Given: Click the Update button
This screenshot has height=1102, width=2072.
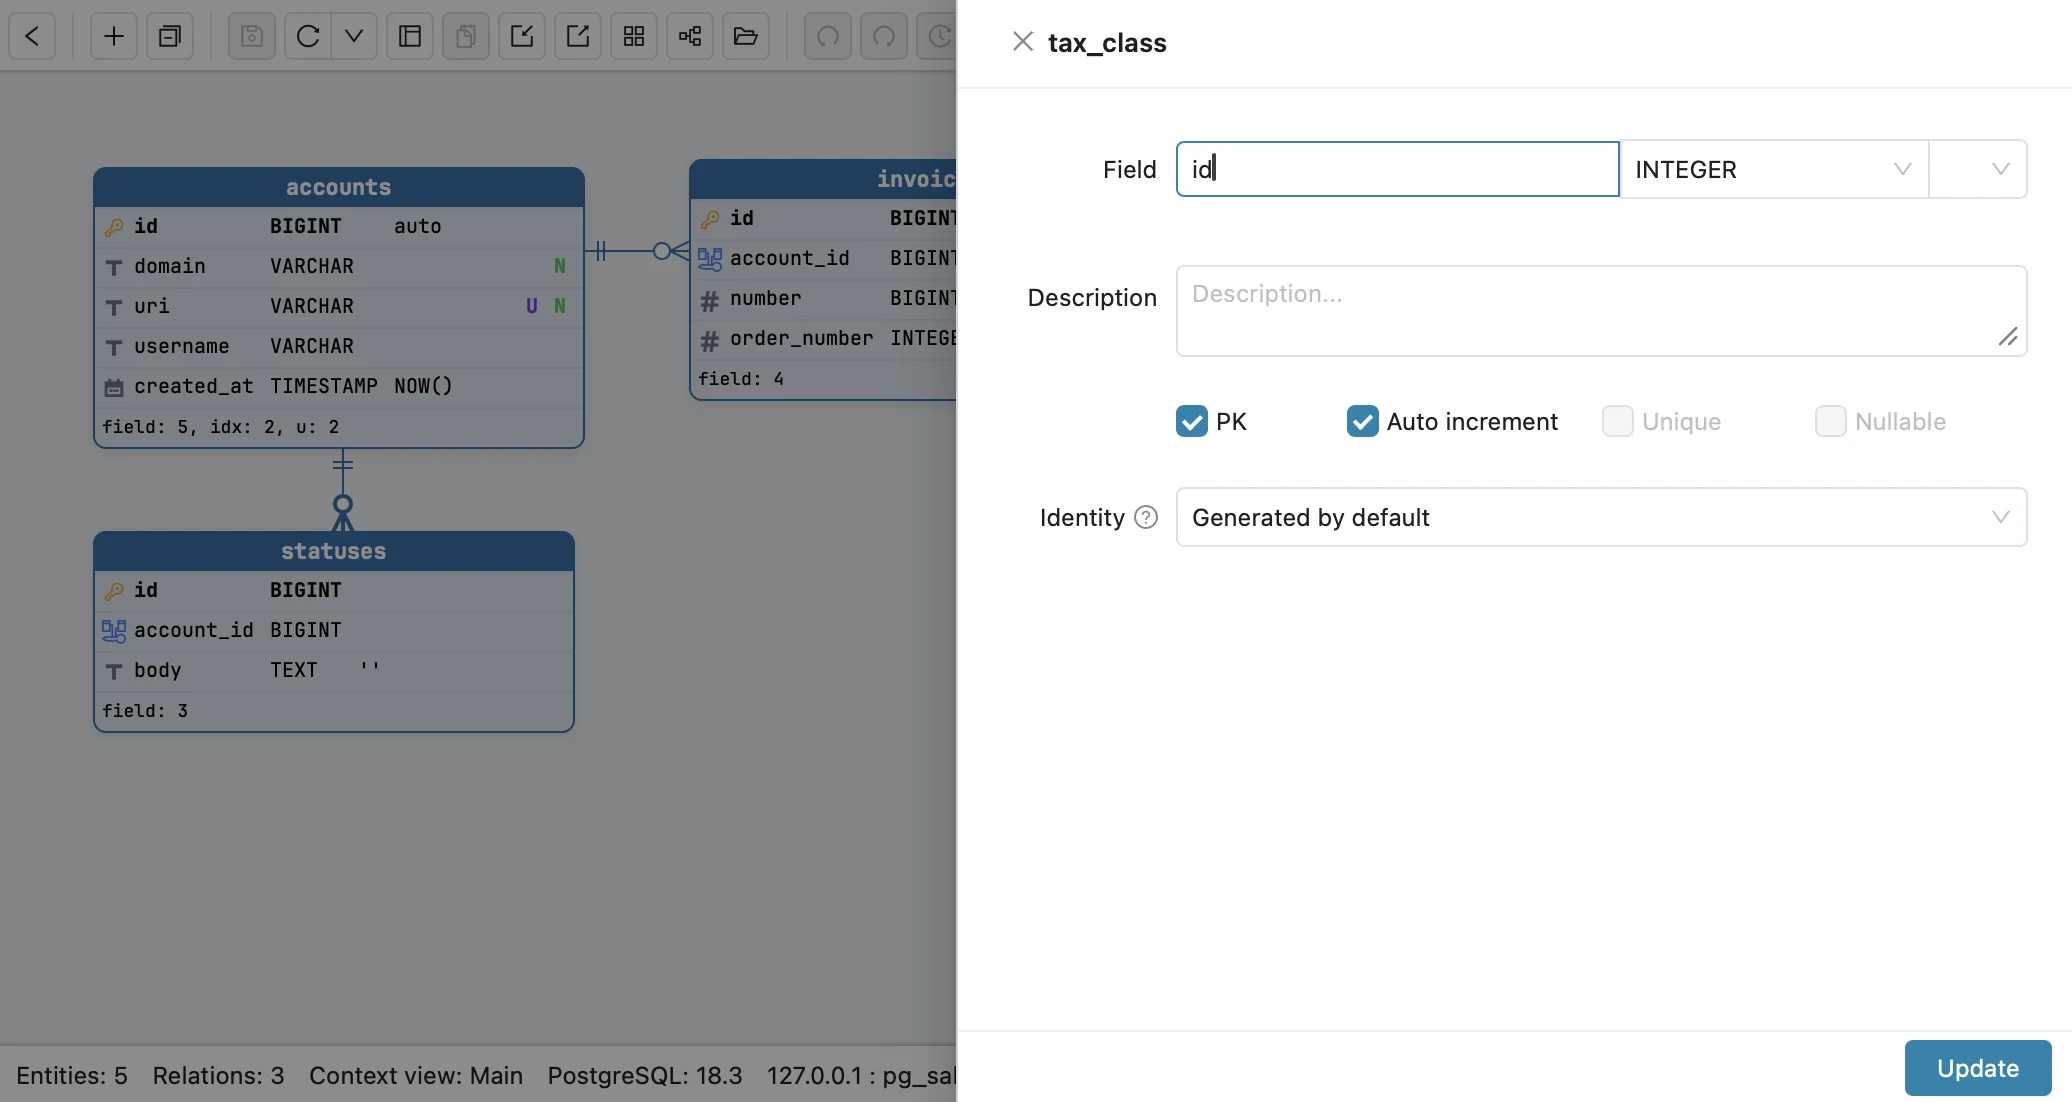Looking at the screenshot, I should (x=1977, y=1068).
